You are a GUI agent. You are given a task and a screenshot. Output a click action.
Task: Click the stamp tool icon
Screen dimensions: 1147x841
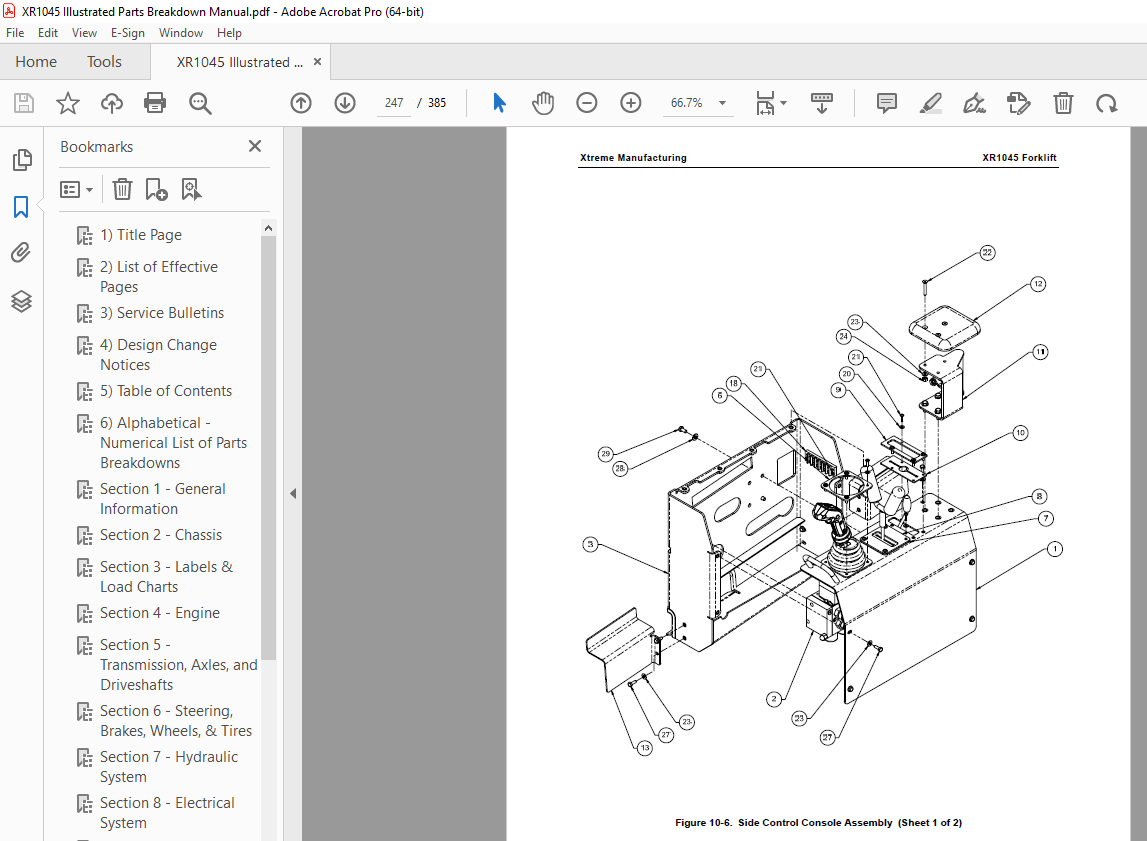tap(1018, 103)
